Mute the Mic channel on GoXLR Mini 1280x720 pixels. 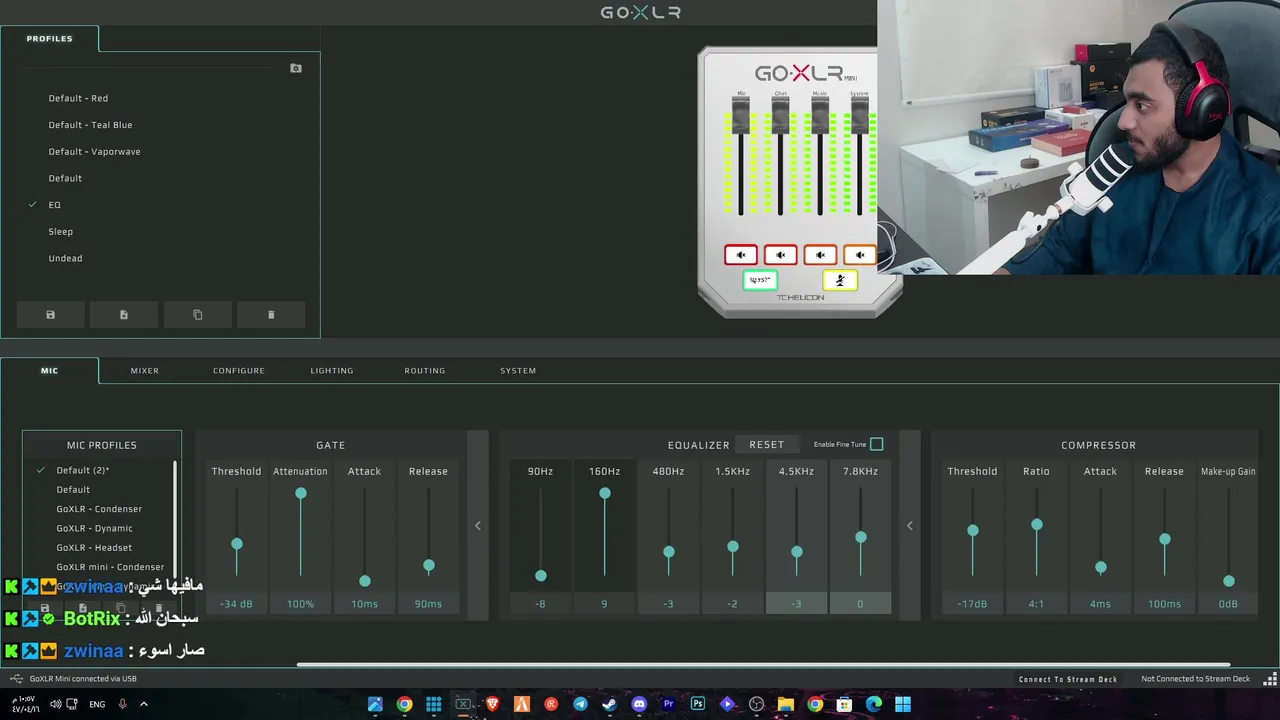coord(741,255)
